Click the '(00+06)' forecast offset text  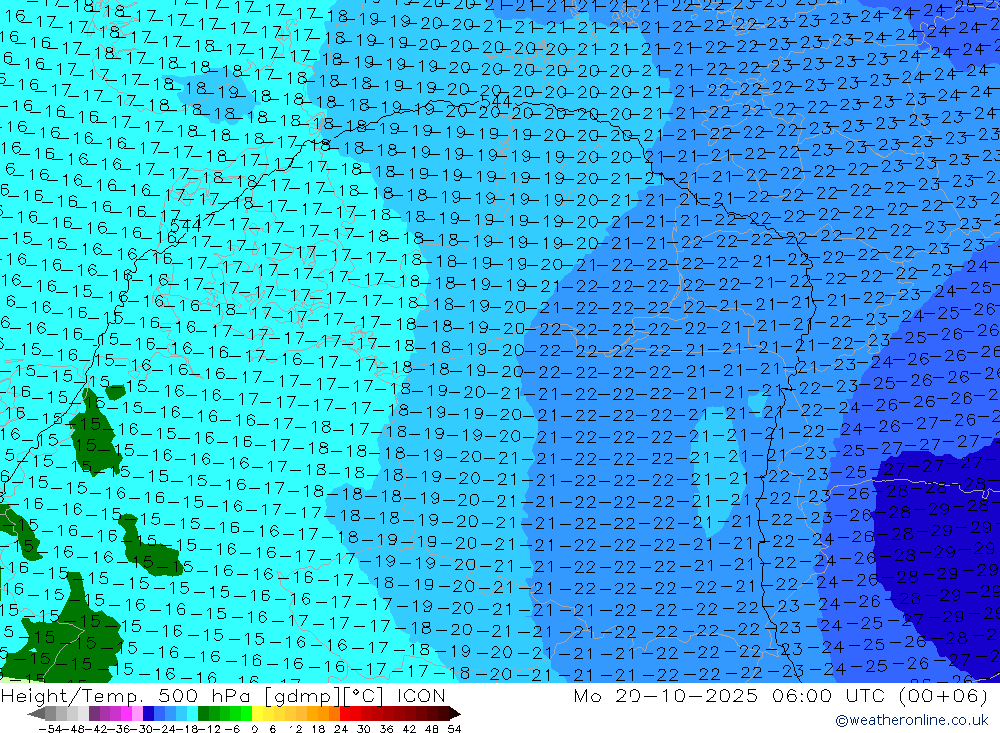click(943, 695)
